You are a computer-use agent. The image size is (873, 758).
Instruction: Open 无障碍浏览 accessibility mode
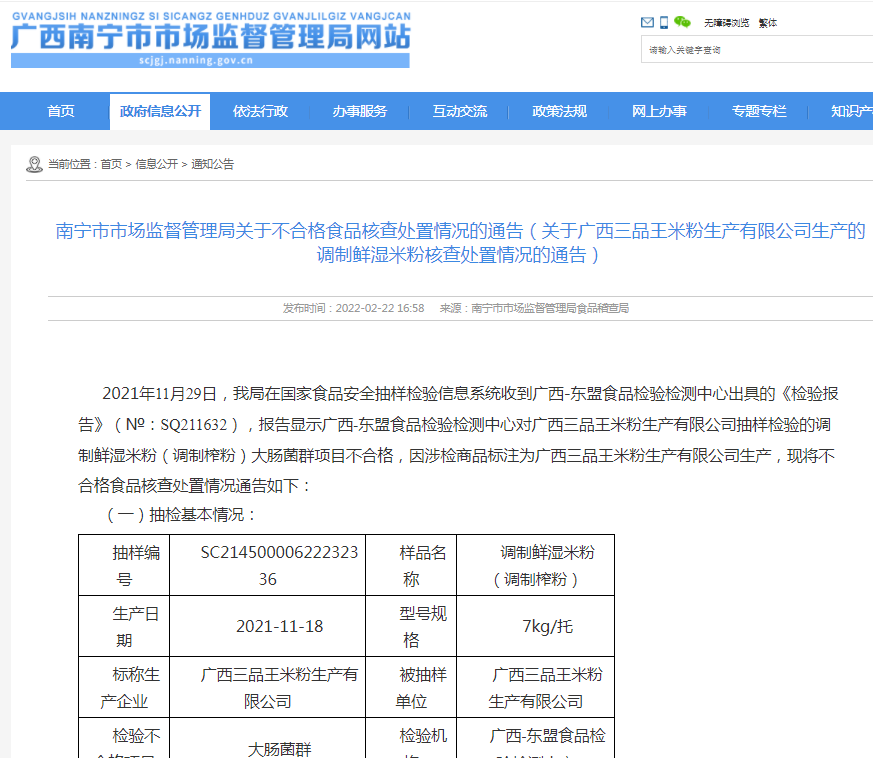pos(726,23)
